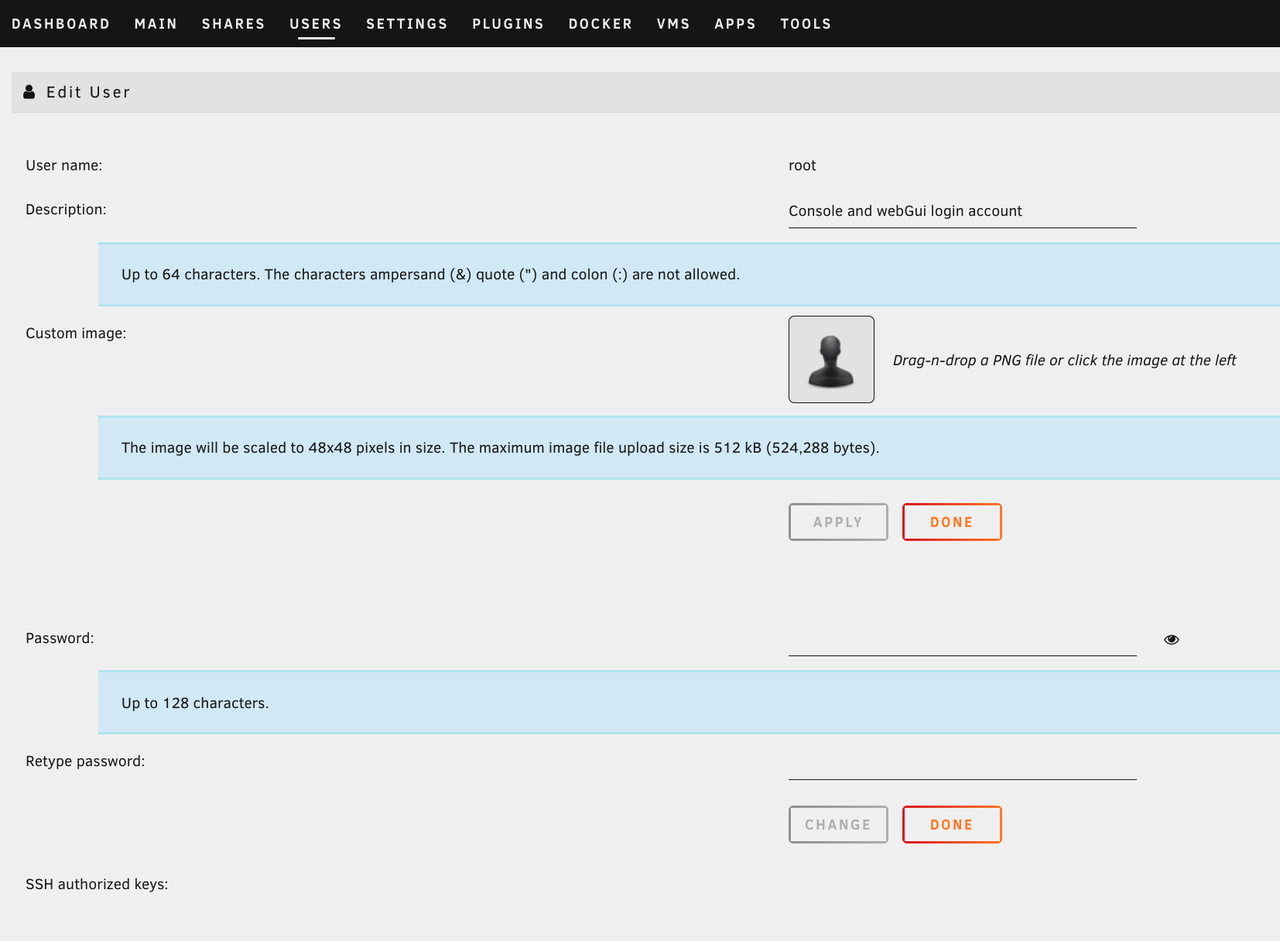Go to the APPS section
The image size is (1280, 941).
click(735, 23)
